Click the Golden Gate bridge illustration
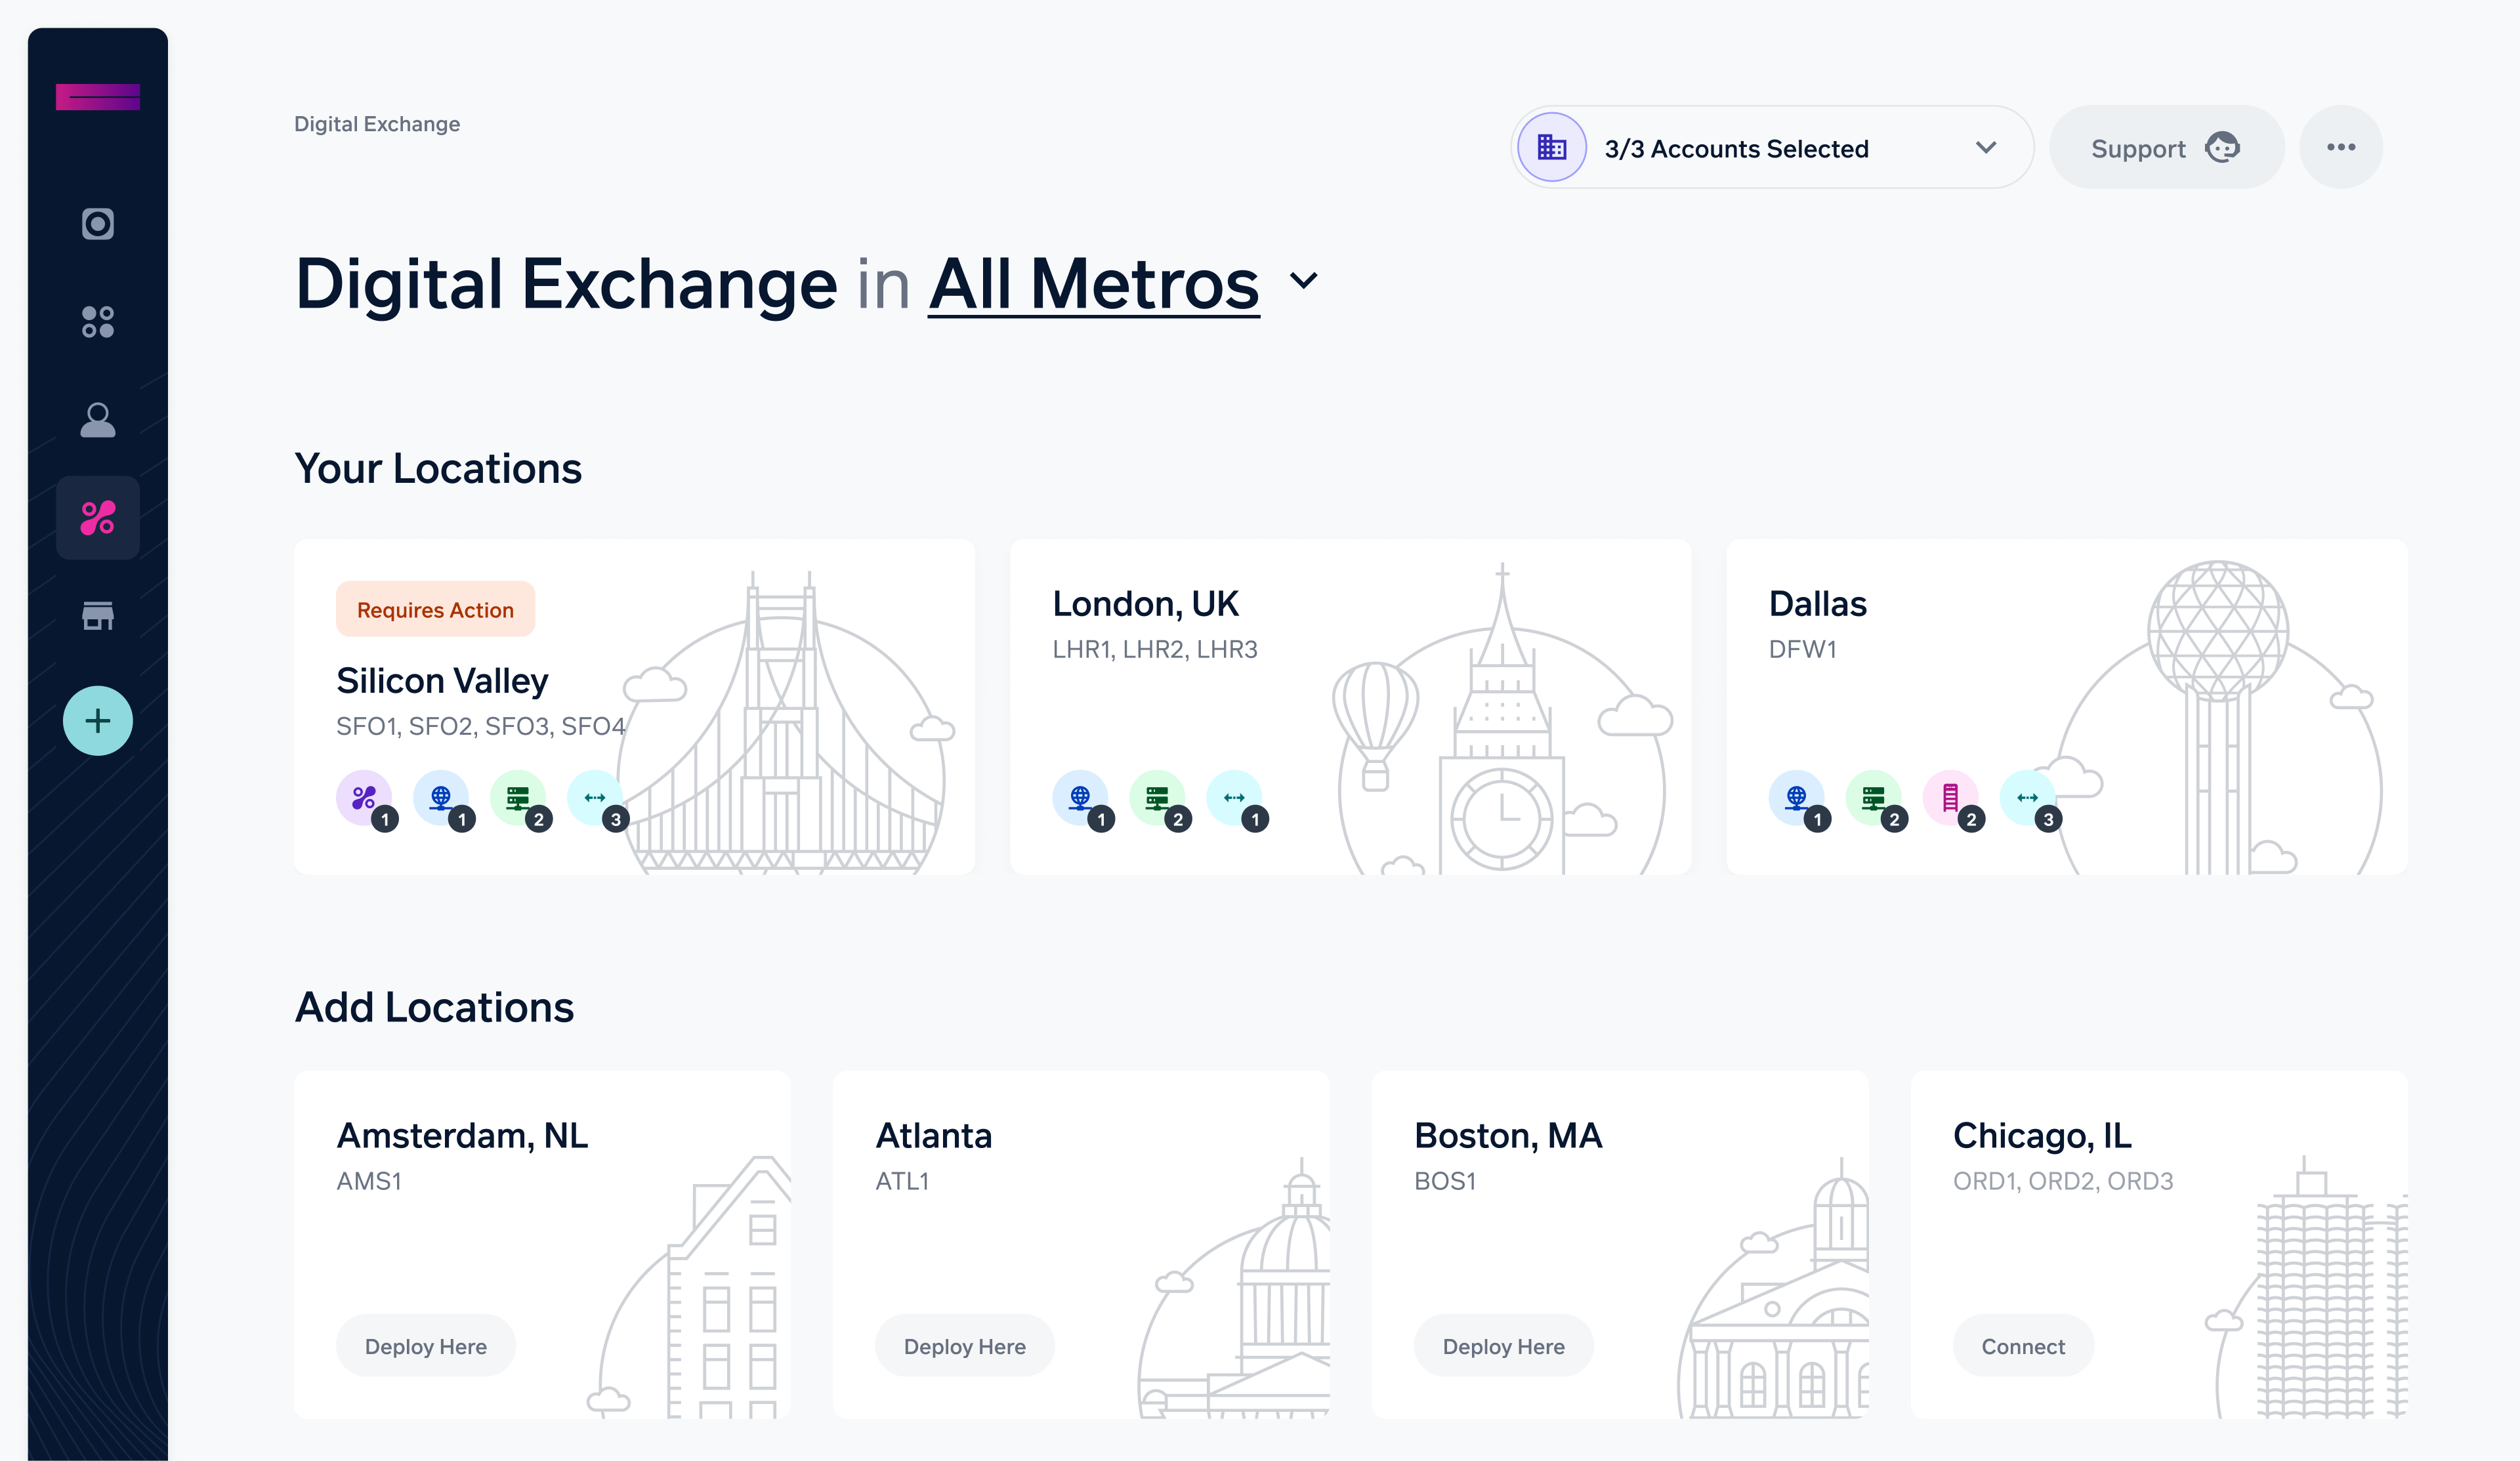The image size is (2520, 1461). (785, 722)
